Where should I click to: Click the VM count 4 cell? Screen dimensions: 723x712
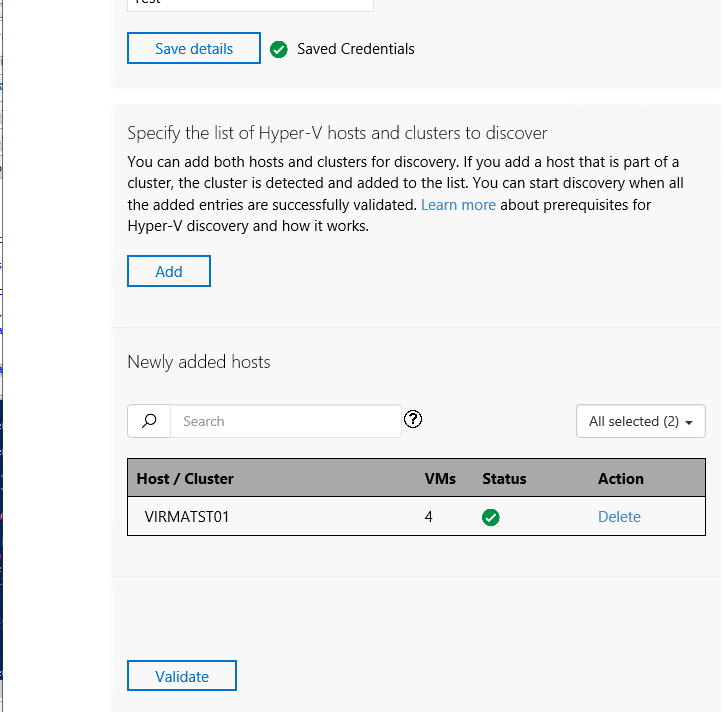[429, 517]
